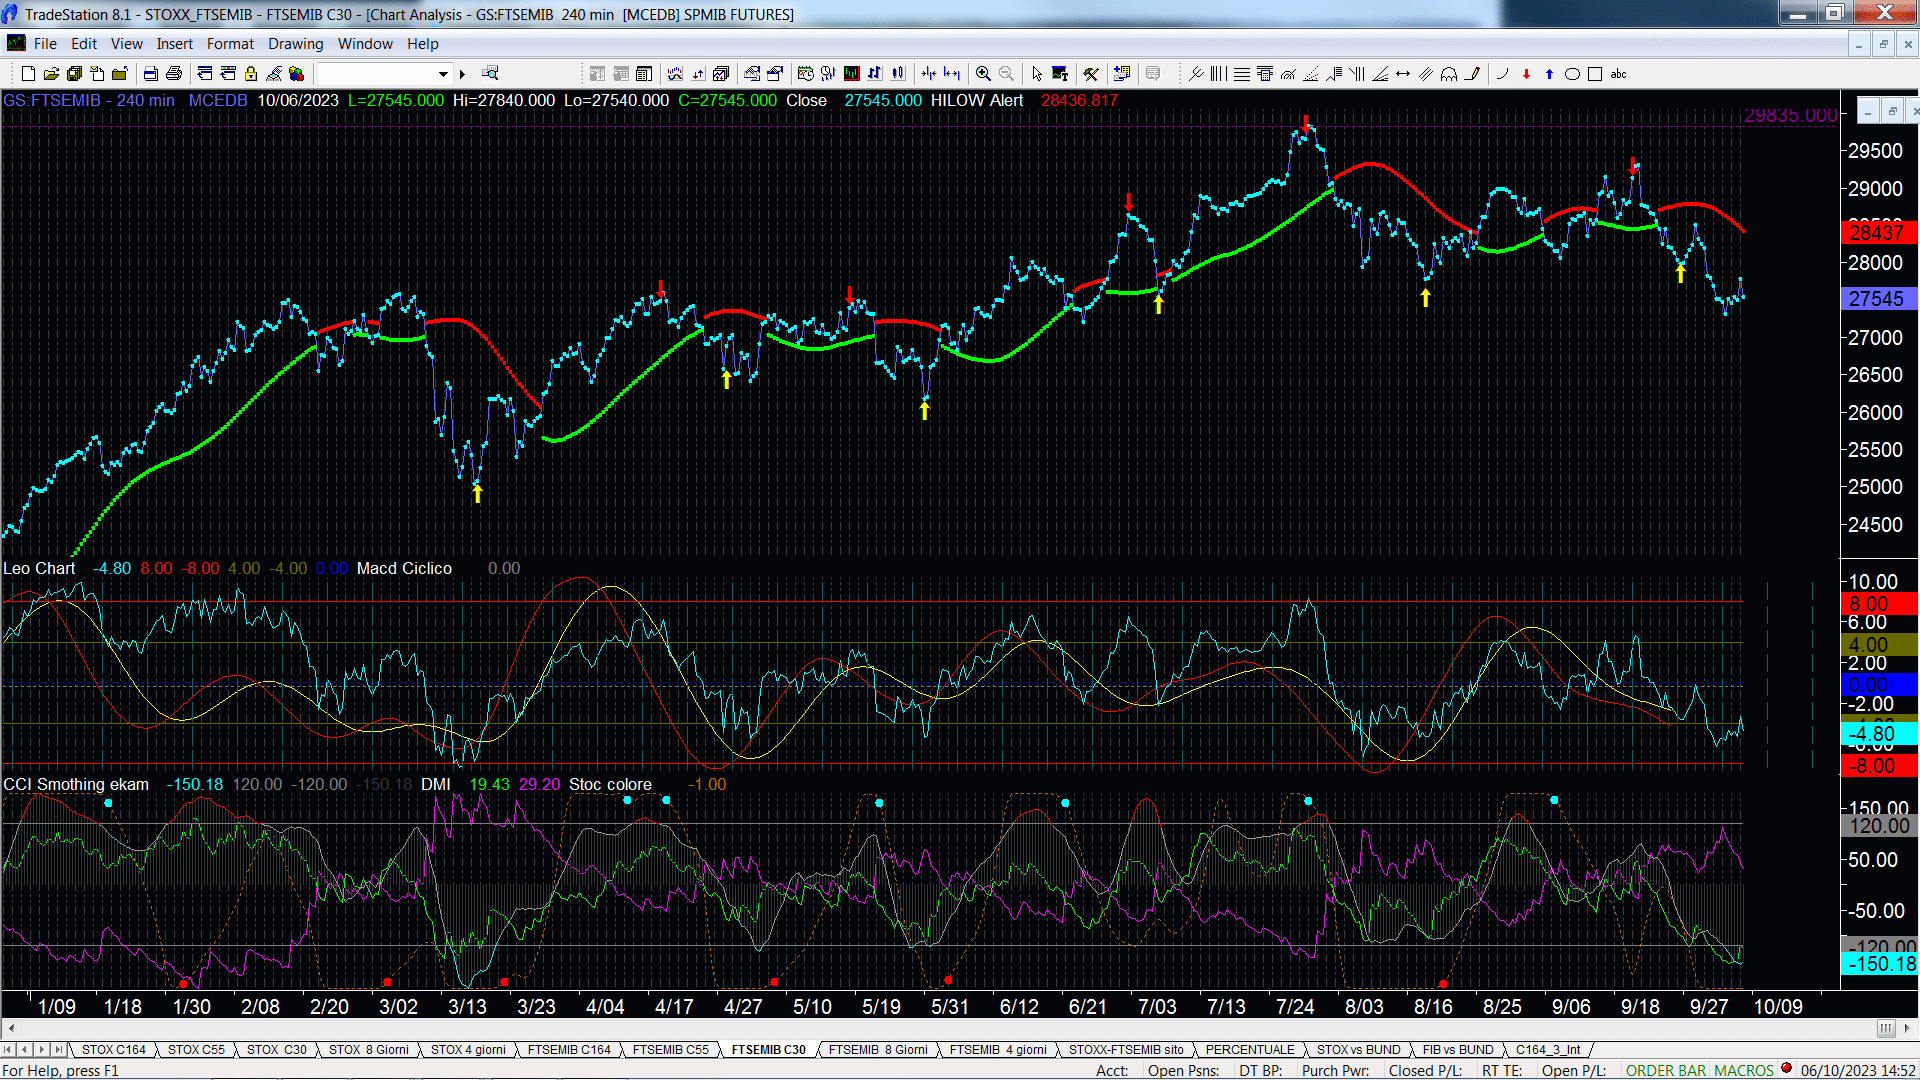Select the Ellipse drawing tool
Screen dimensions: 1920x1080
point(1572,74)
